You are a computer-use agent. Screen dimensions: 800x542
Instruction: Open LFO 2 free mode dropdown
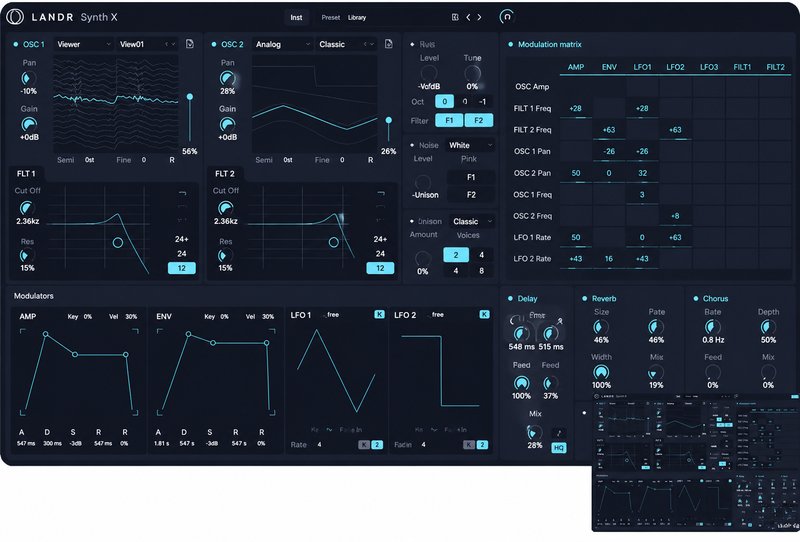pos(435,315)
